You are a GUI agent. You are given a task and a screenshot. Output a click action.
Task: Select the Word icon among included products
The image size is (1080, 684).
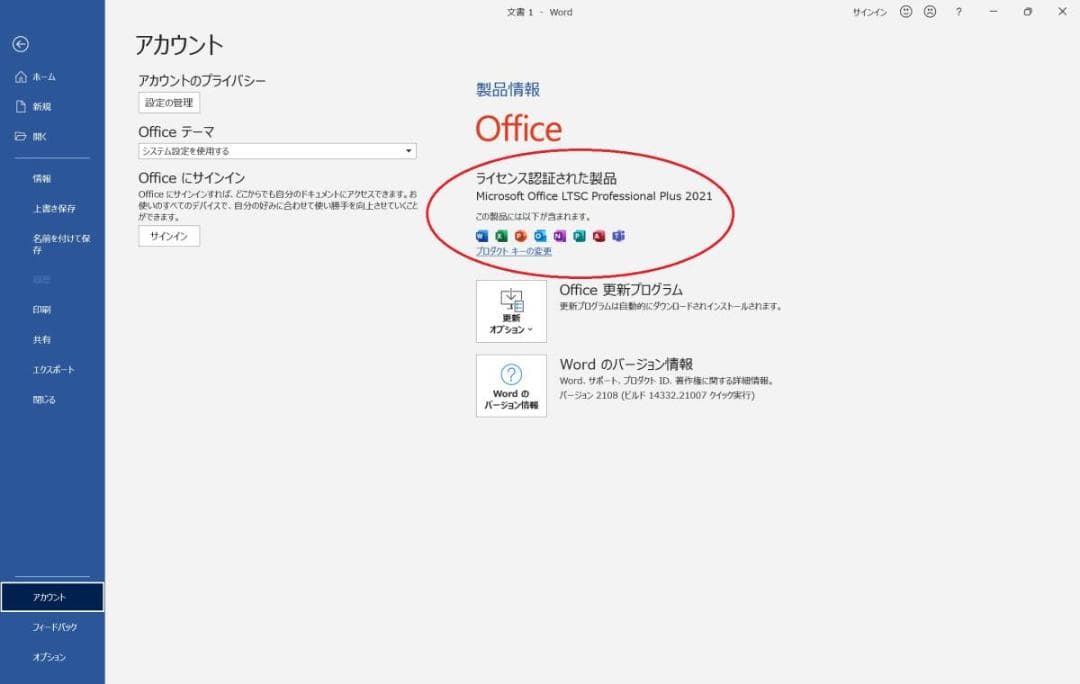(x=481, y=235)
